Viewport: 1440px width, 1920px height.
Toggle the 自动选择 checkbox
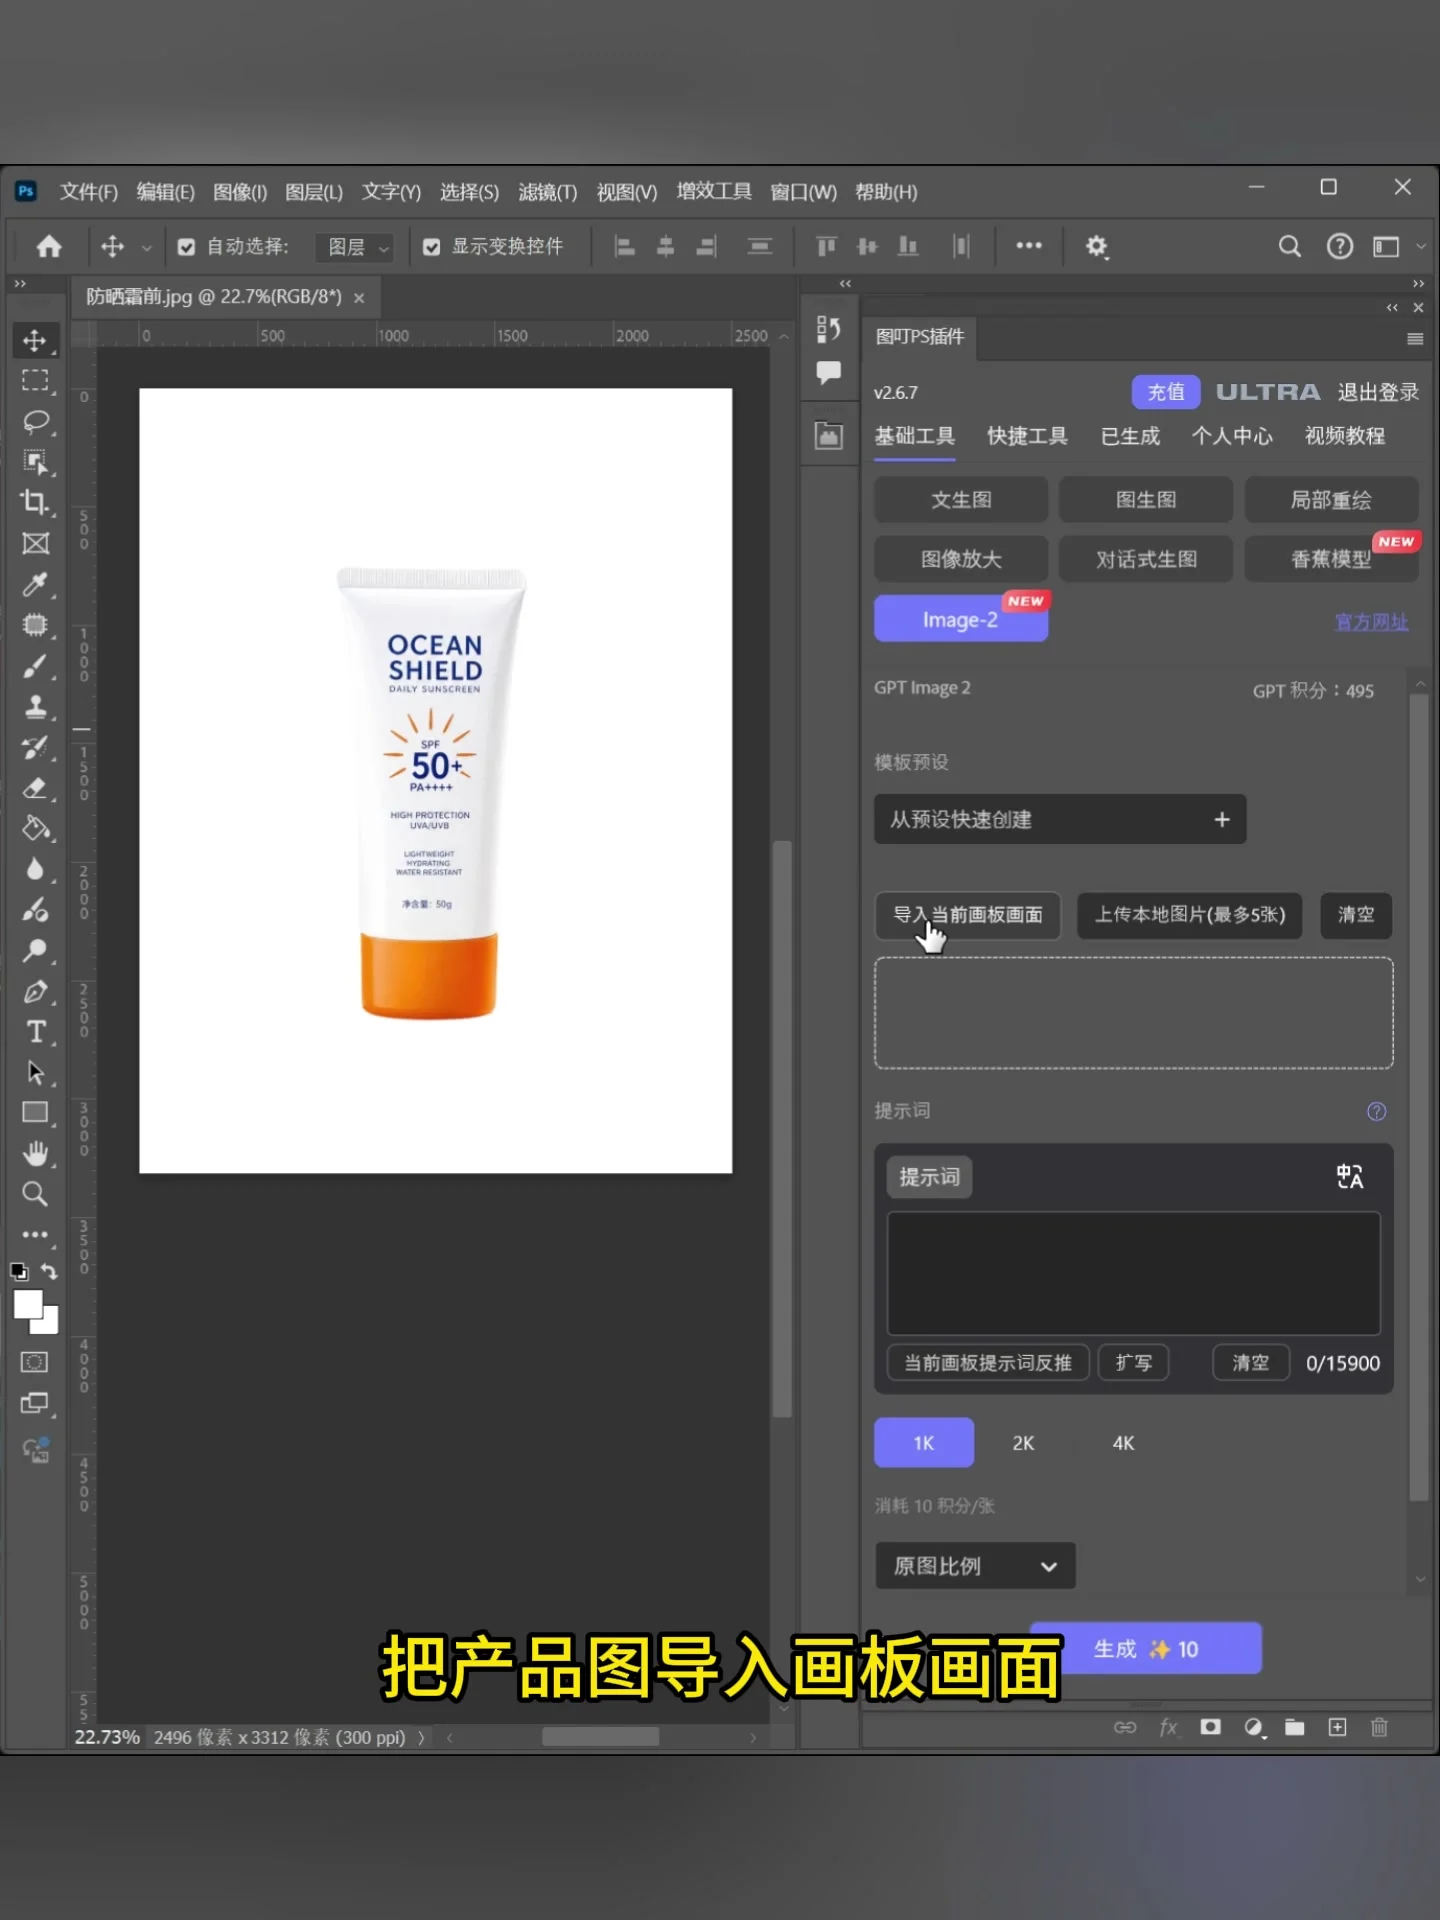pos(186,247)
